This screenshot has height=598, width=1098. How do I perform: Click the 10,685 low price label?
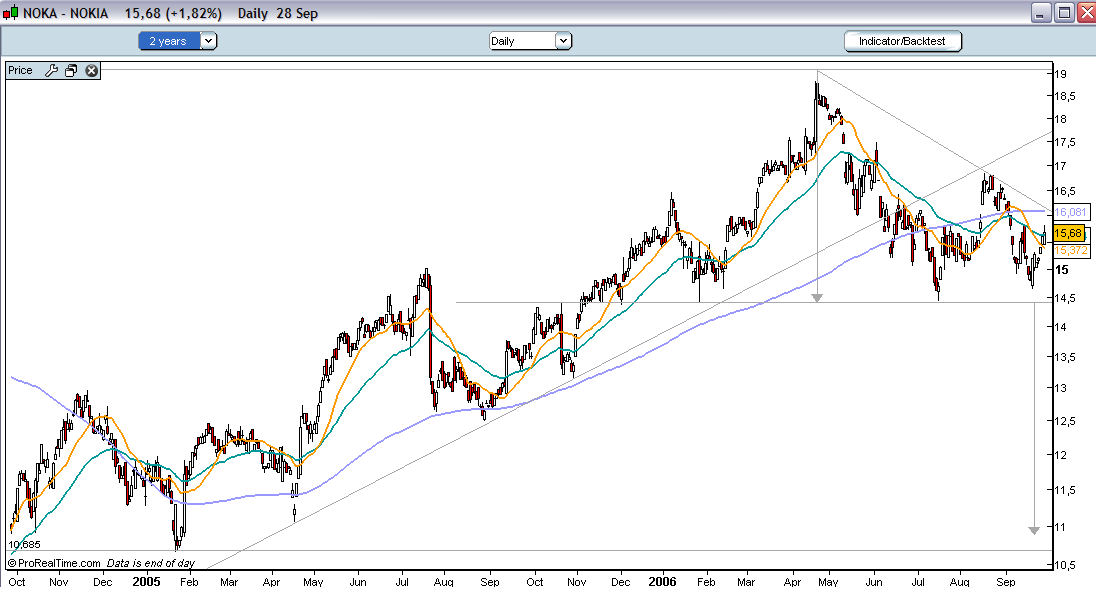25,545
